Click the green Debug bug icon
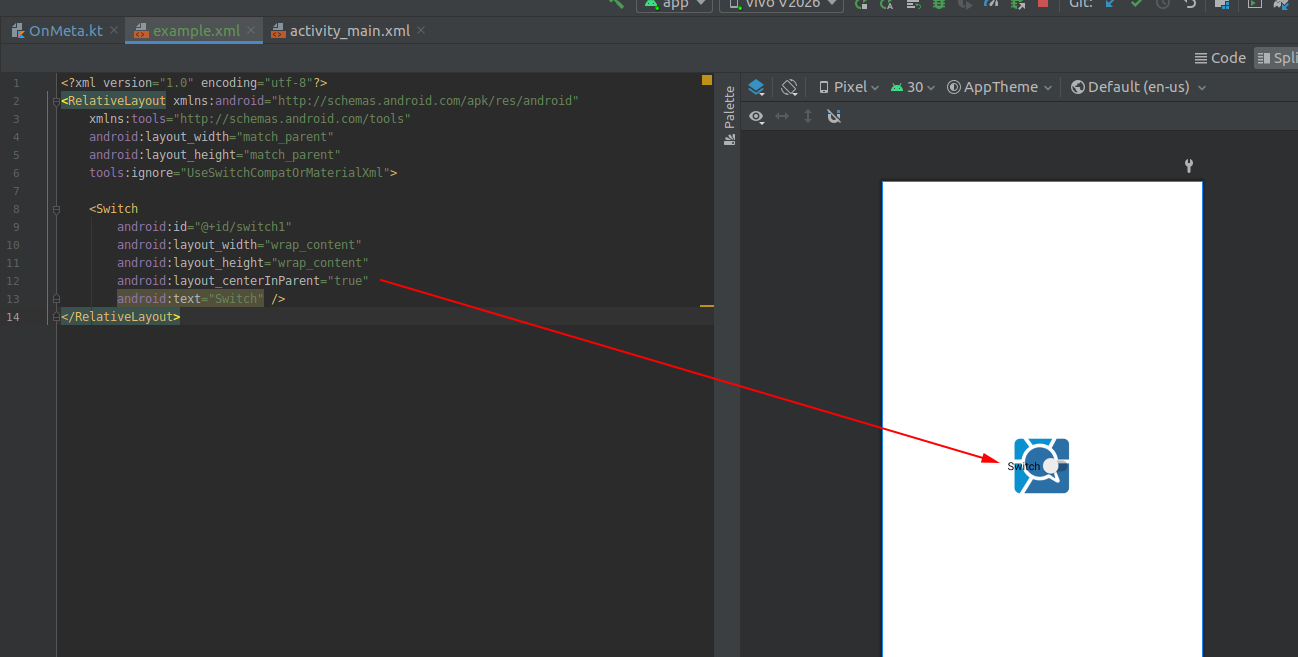 pos(938,4)
